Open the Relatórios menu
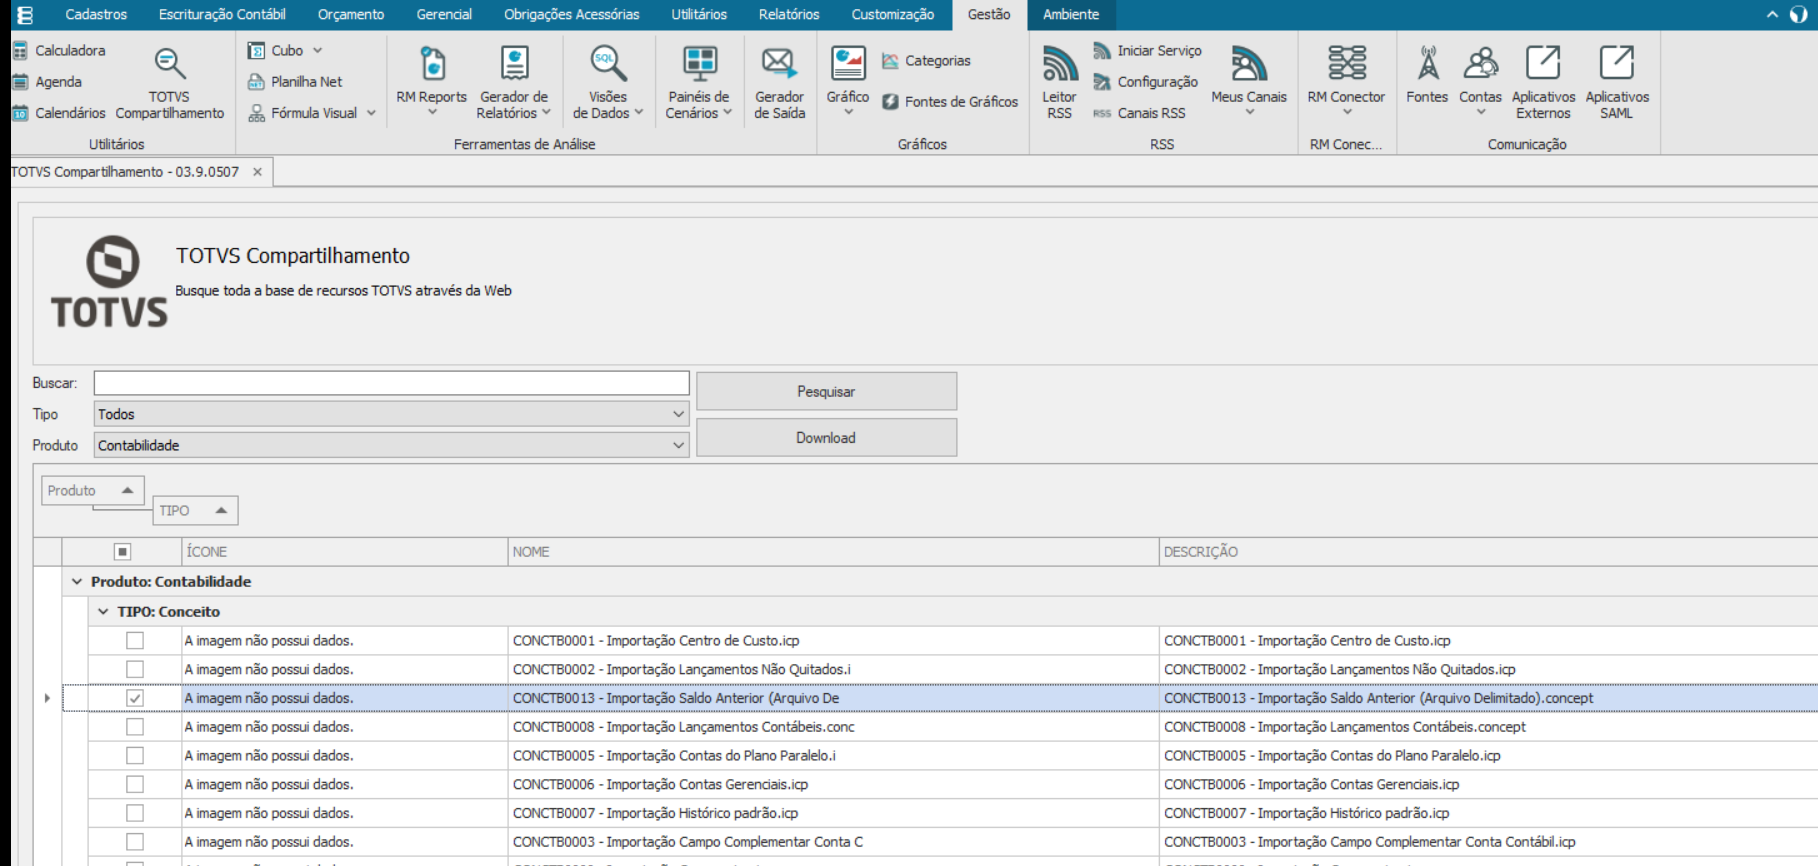This screenshot has width=1818, height=866. (x=789, y=14)
